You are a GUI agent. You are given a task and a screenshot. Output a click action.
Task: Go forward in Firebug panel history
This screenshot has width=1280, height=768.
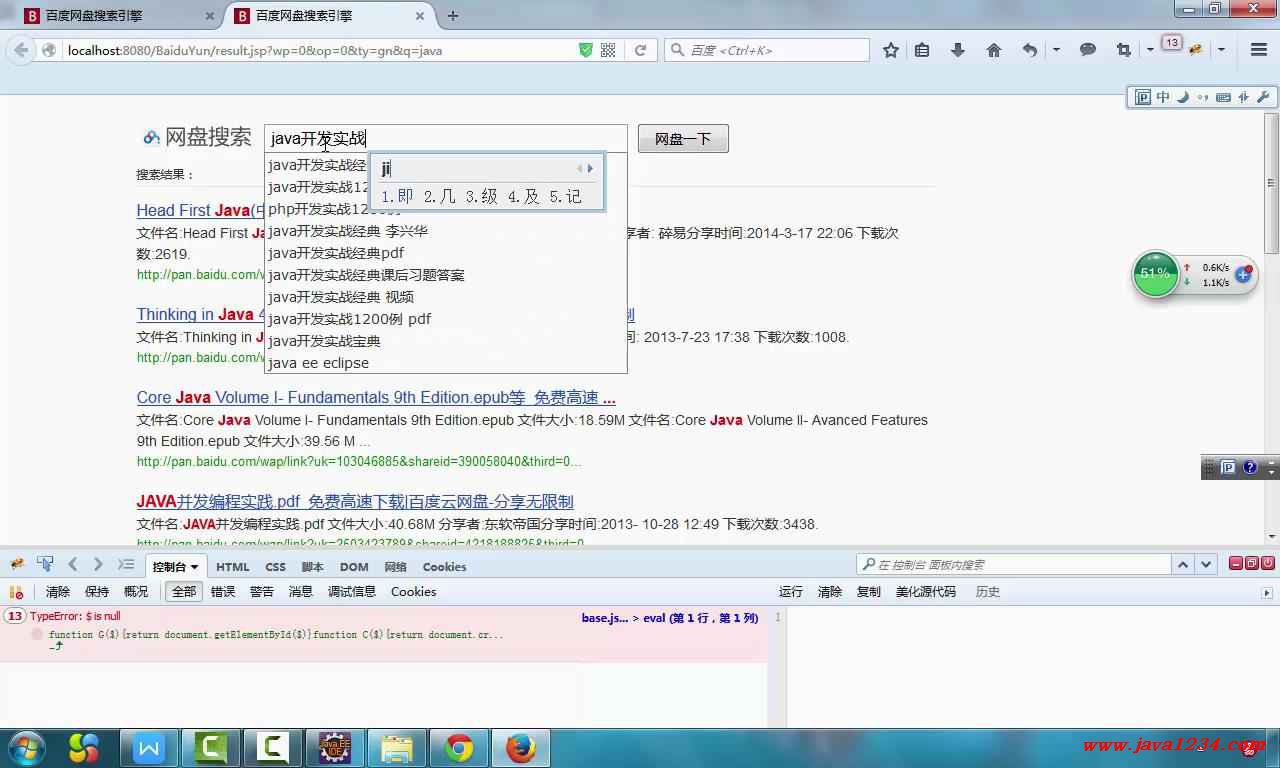(98, 565)
